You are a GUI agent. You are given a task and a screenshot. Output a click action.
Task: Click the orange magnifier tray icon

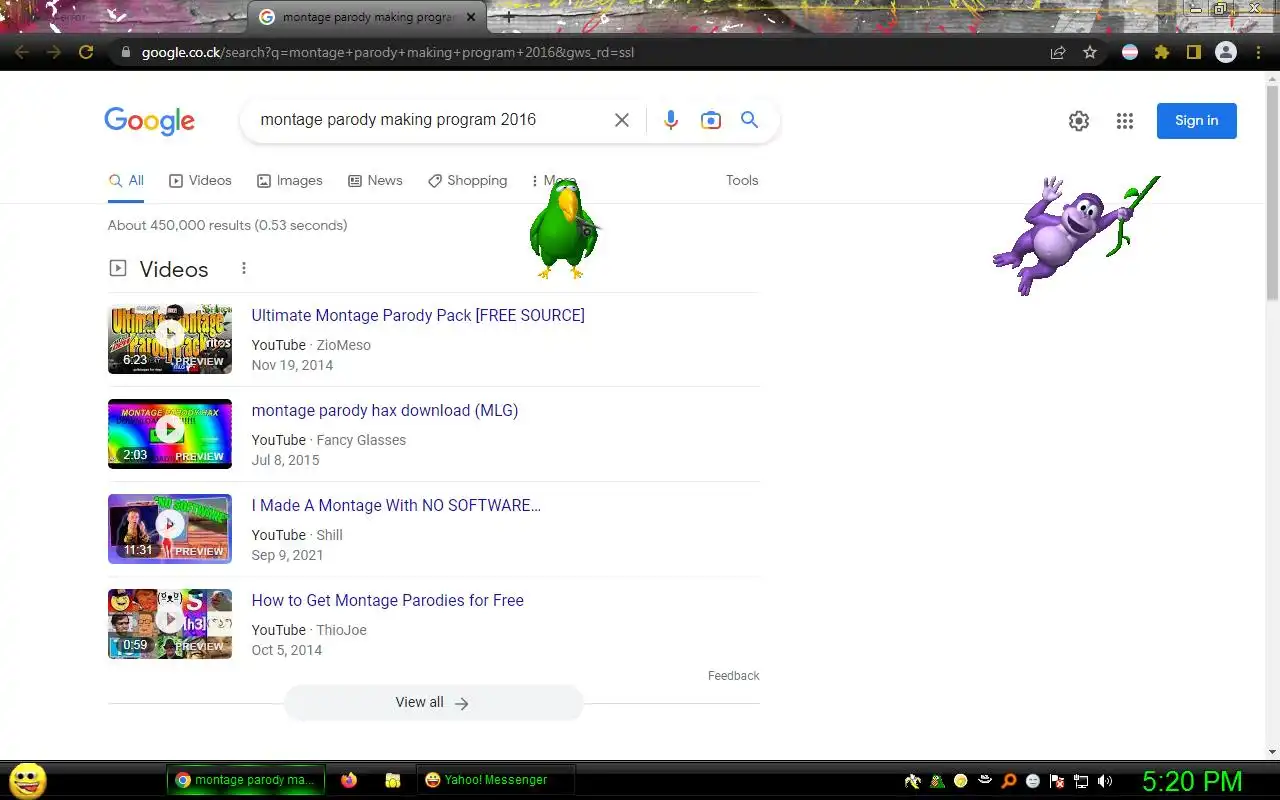[1009, 781]
